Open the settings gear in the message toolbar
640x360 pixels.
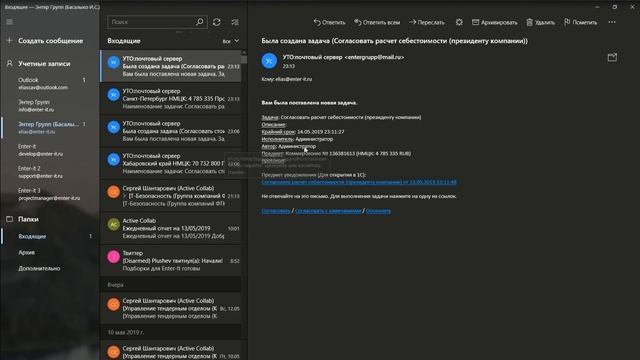click(459, 22)
